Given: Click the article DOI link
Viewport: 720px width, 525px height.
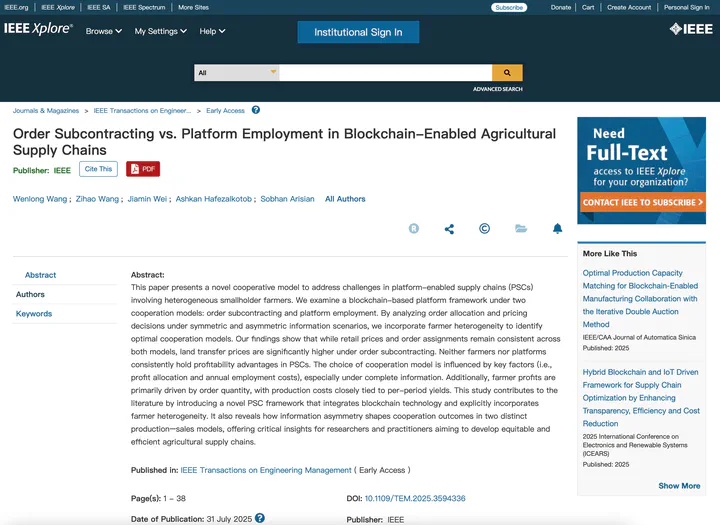Looking at the screenshot, I should click(414, 498).
